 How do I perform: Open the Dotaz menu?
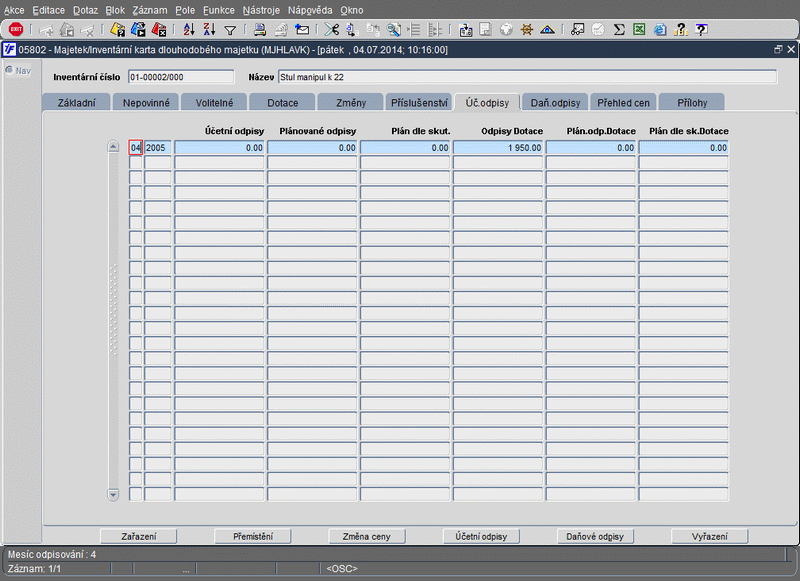click(x=85, y=10)
